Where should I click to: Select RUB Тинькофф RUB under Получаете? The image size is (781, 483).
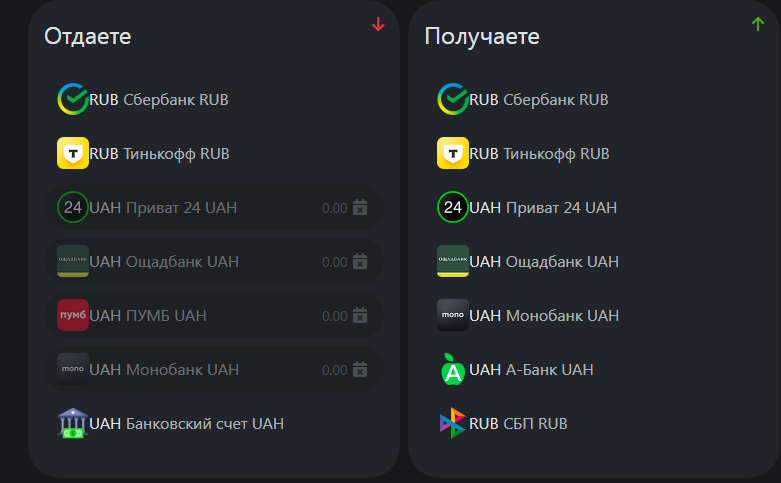pyautogui.click(x=594, y=153)
